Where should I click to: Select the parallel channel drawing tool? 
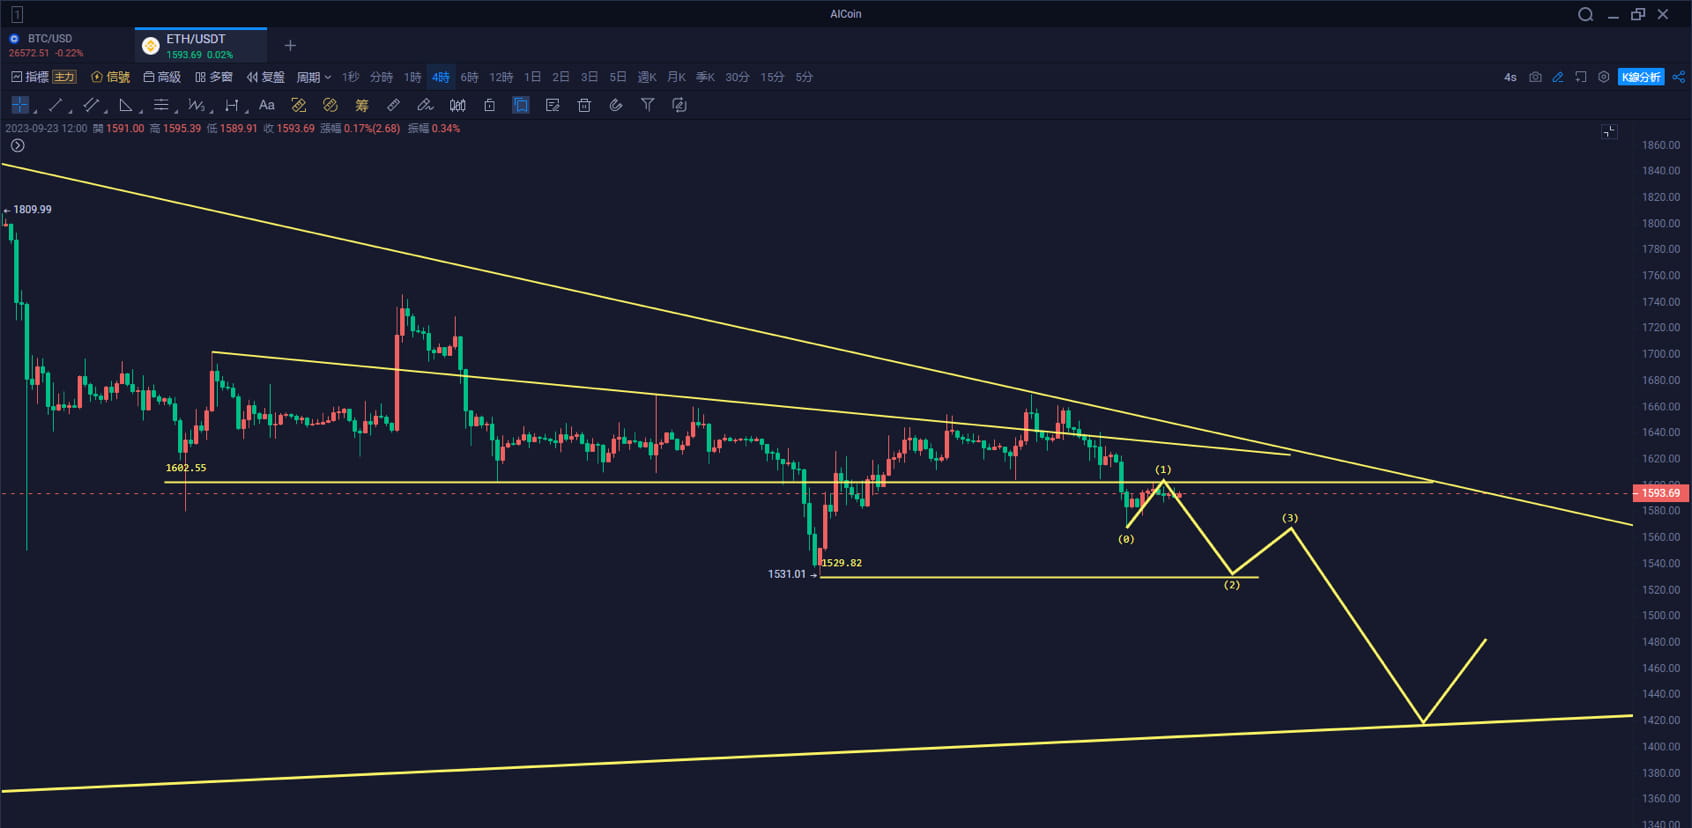click(x=91, y=105)
